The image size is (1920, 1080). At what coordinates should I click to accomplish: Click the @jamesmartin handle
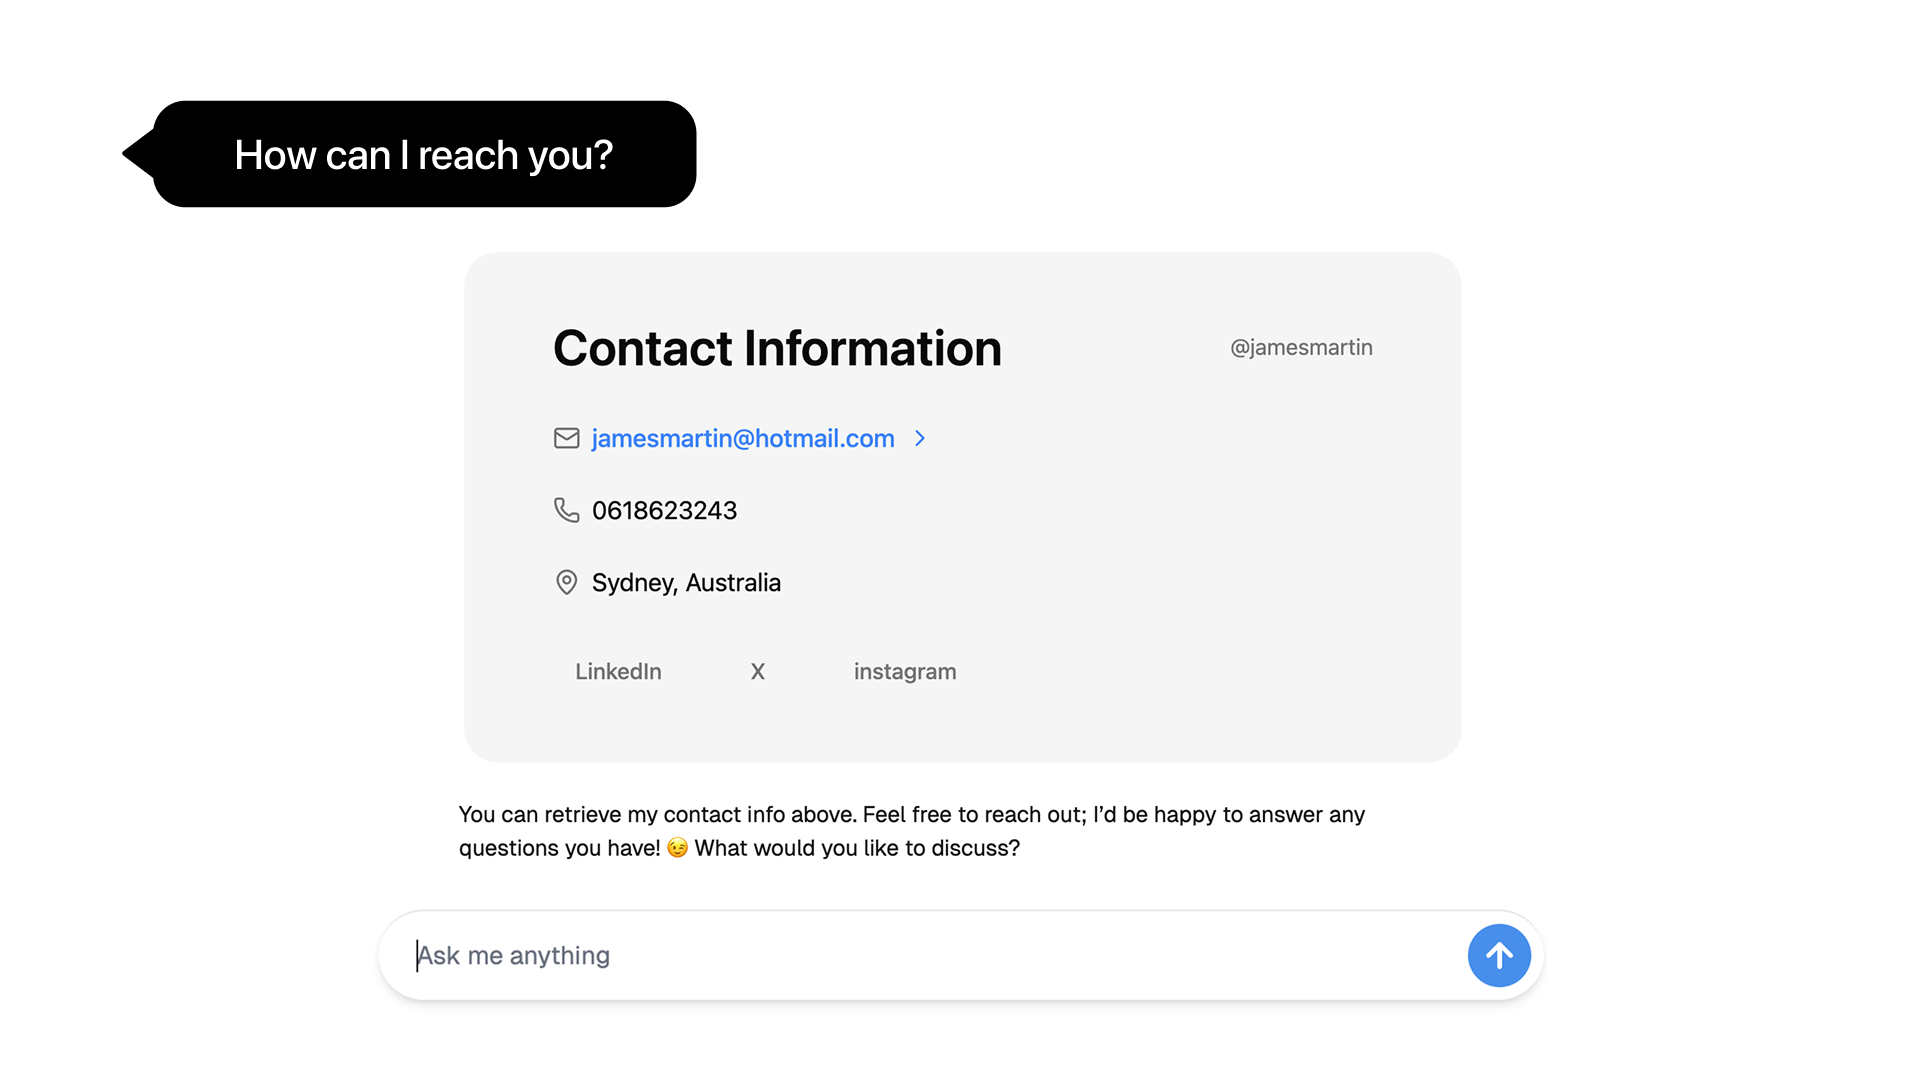1300,347
